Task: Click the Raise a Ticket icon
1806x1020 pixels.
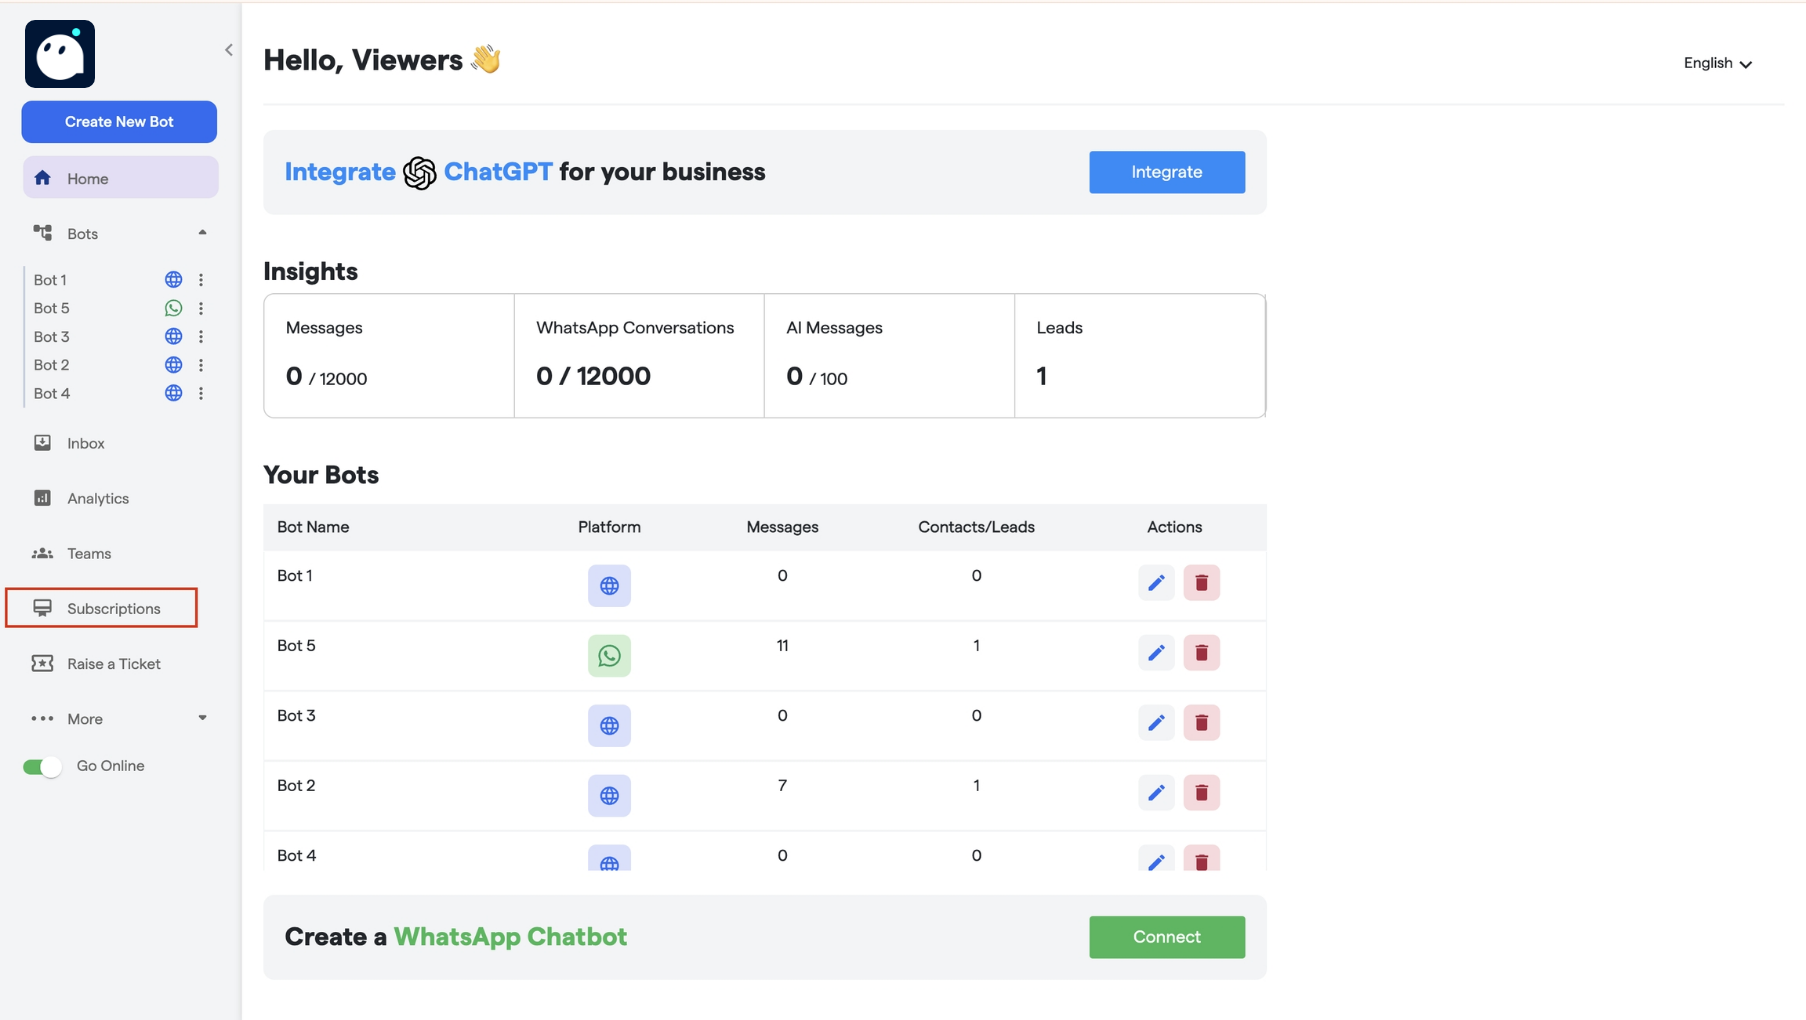Action: 43,663
